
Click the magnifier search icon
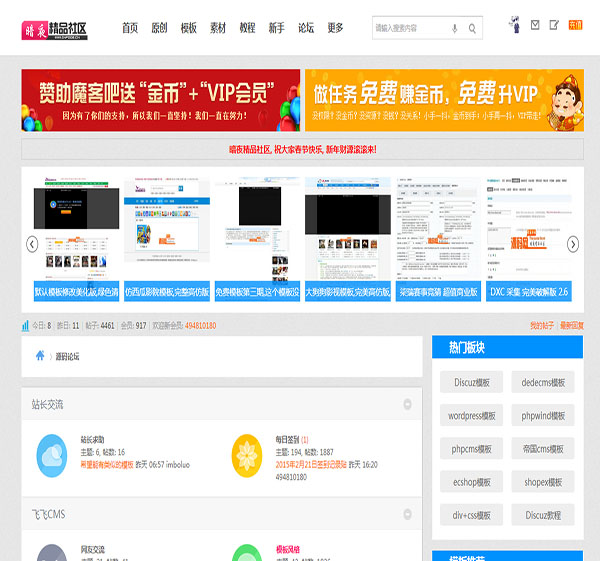point(473,28)
